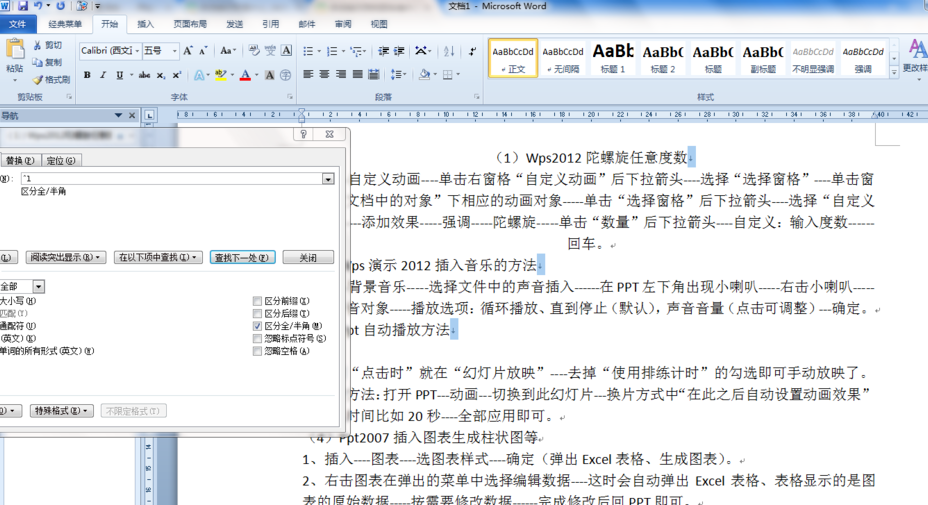
Task: Switch to the 替换 tab in dialog
Action: click(20, 160)
